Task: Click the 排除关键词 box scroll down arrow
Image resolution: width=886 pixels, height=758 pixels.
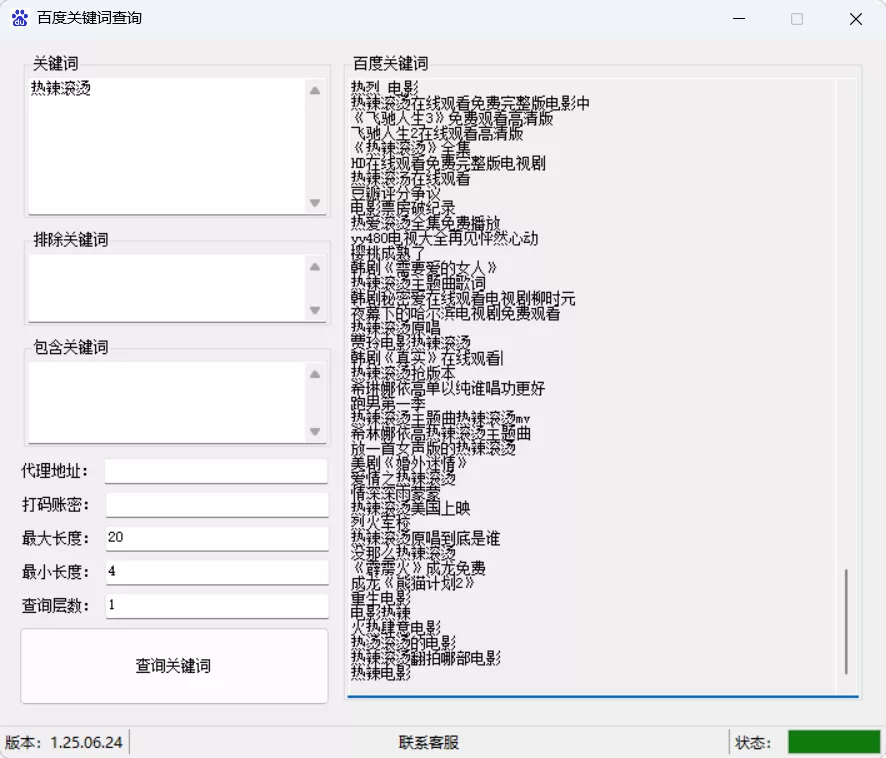Action: pyautogui.click(x=315, y=310)
